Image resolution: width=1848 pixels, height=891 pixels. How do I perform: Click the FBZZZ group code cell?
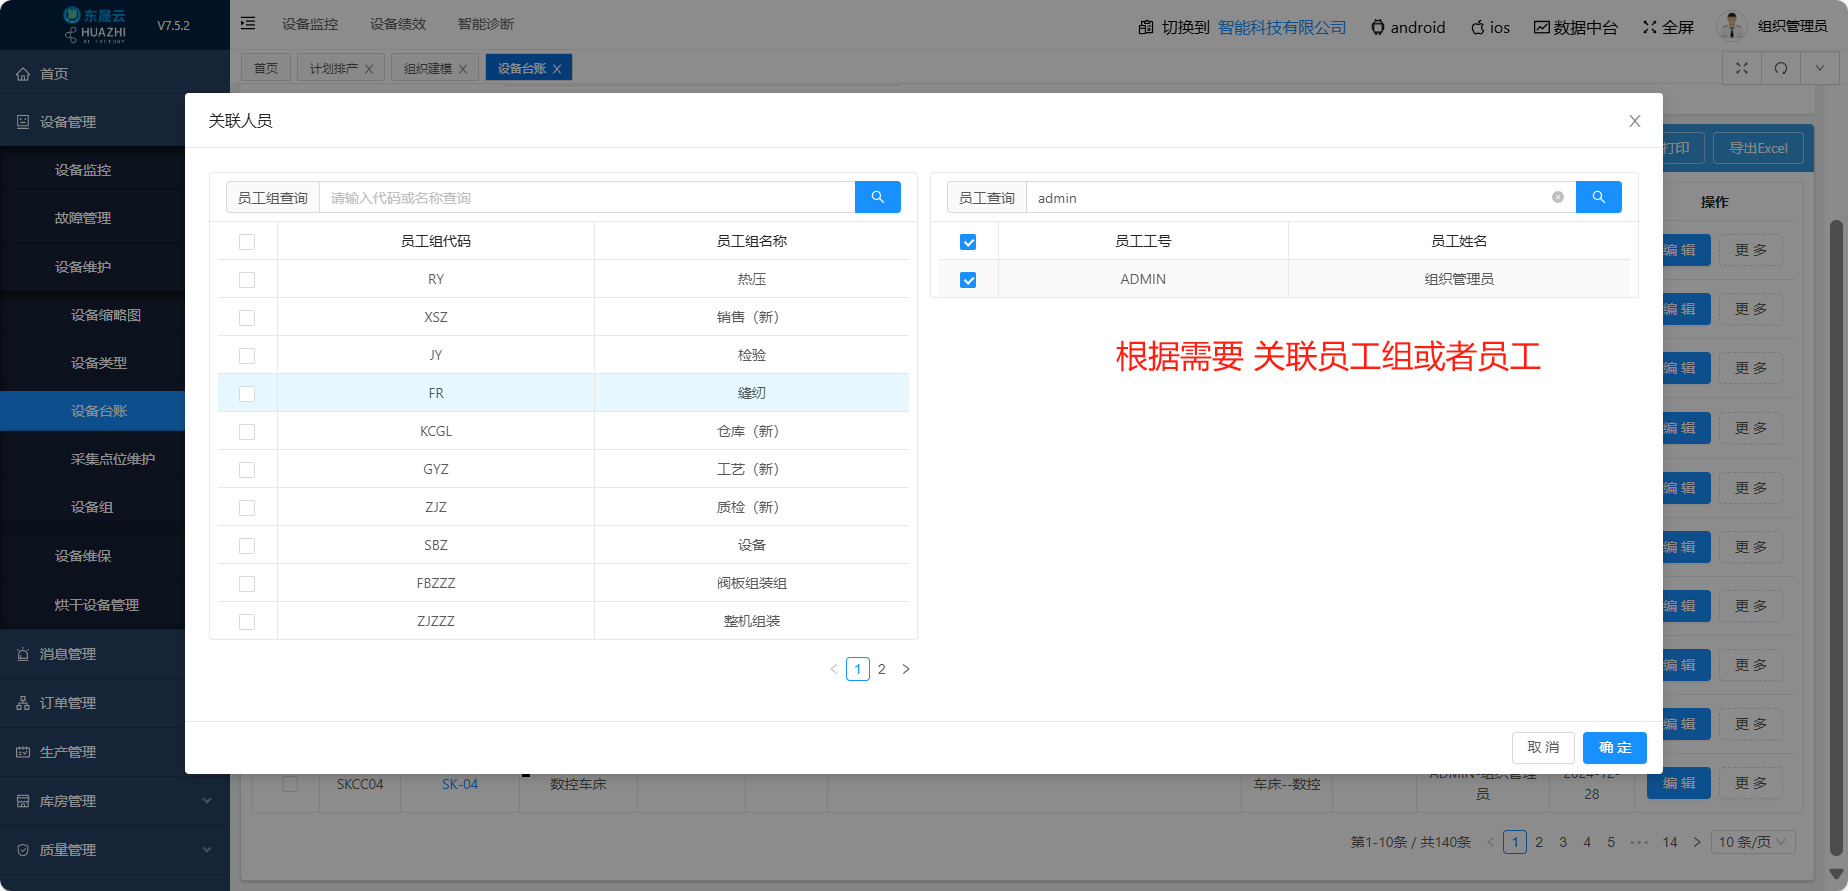436,583
